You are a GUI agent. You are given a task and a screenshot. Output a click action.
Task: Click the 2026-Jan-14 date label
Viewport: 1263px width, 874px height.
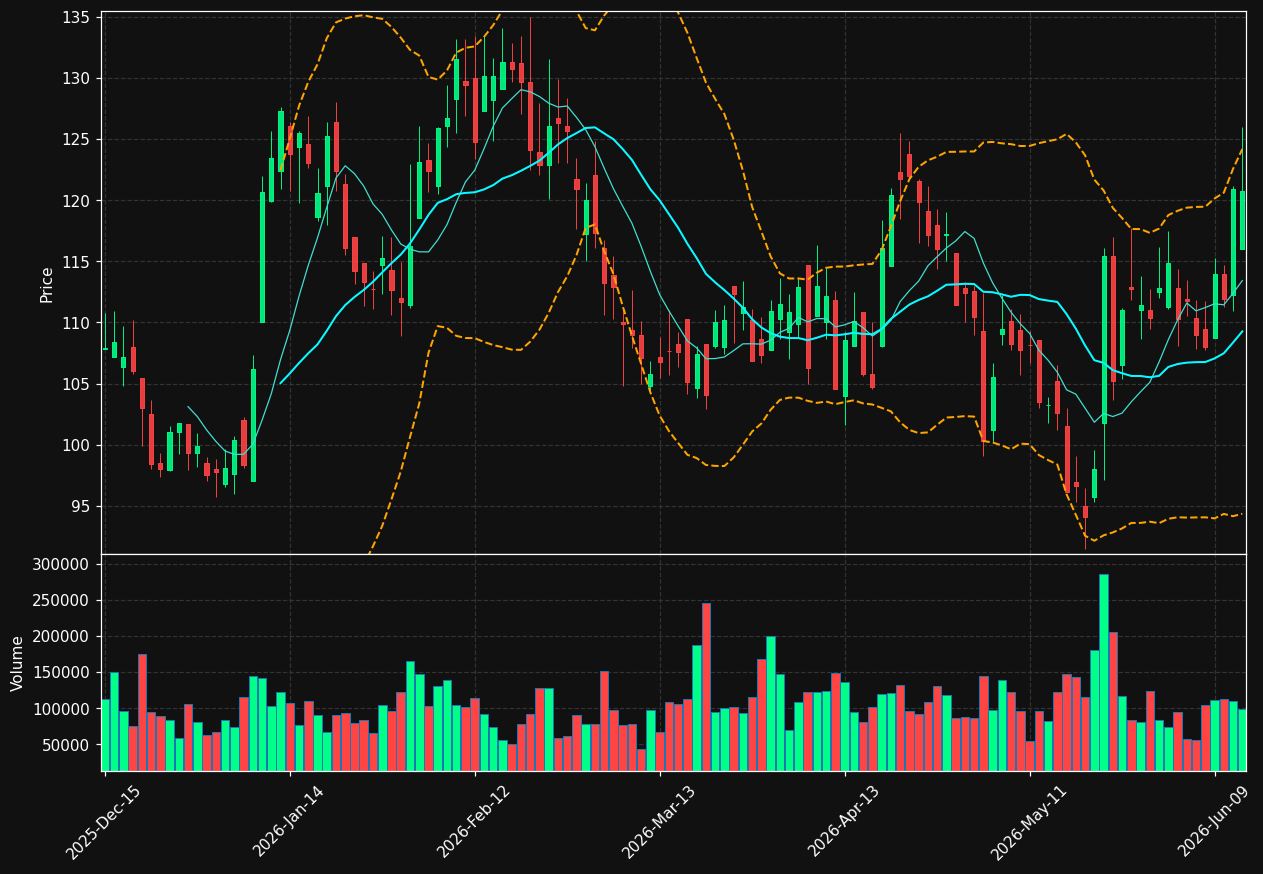click(x=289, y=822)
